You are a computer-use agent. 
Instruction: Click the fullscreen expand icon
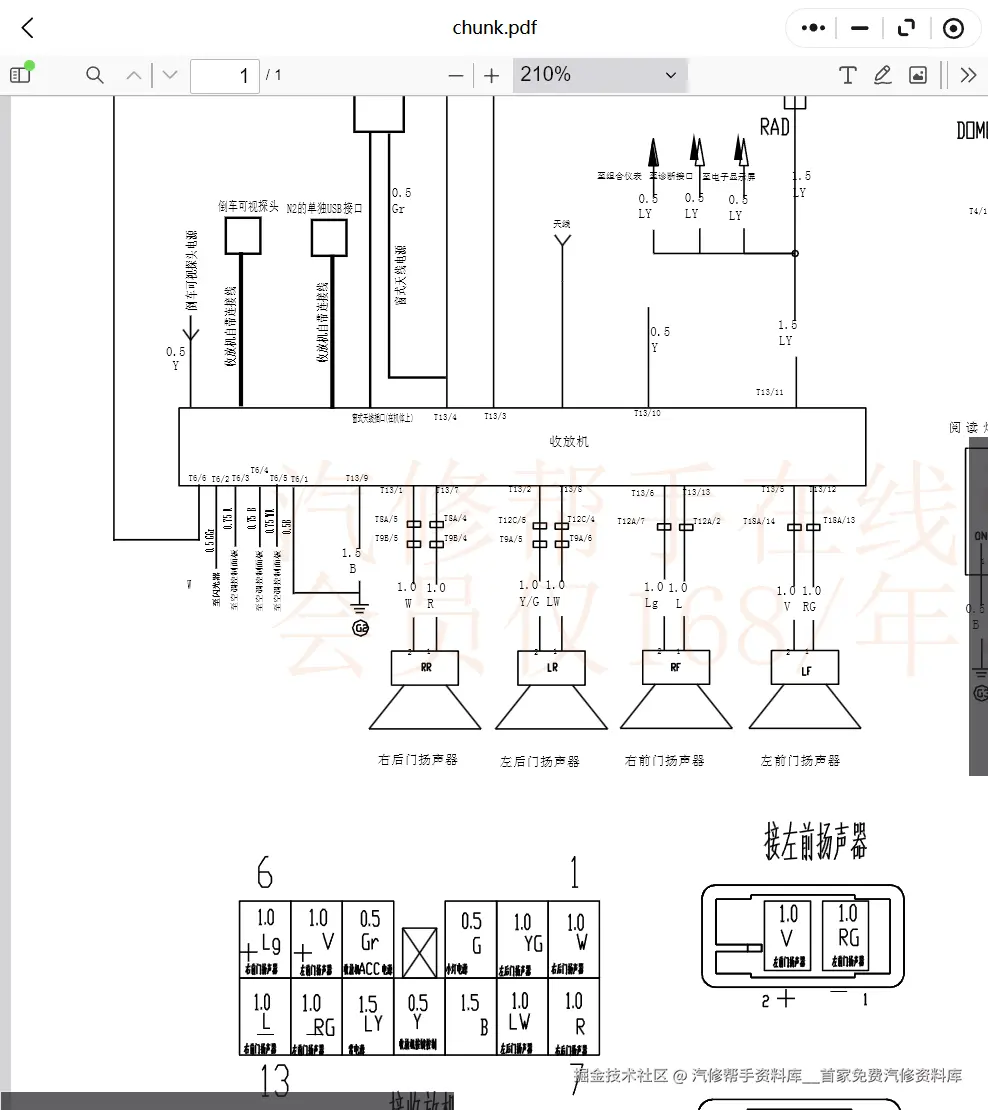pyautogui.click(x=906, y=28)
